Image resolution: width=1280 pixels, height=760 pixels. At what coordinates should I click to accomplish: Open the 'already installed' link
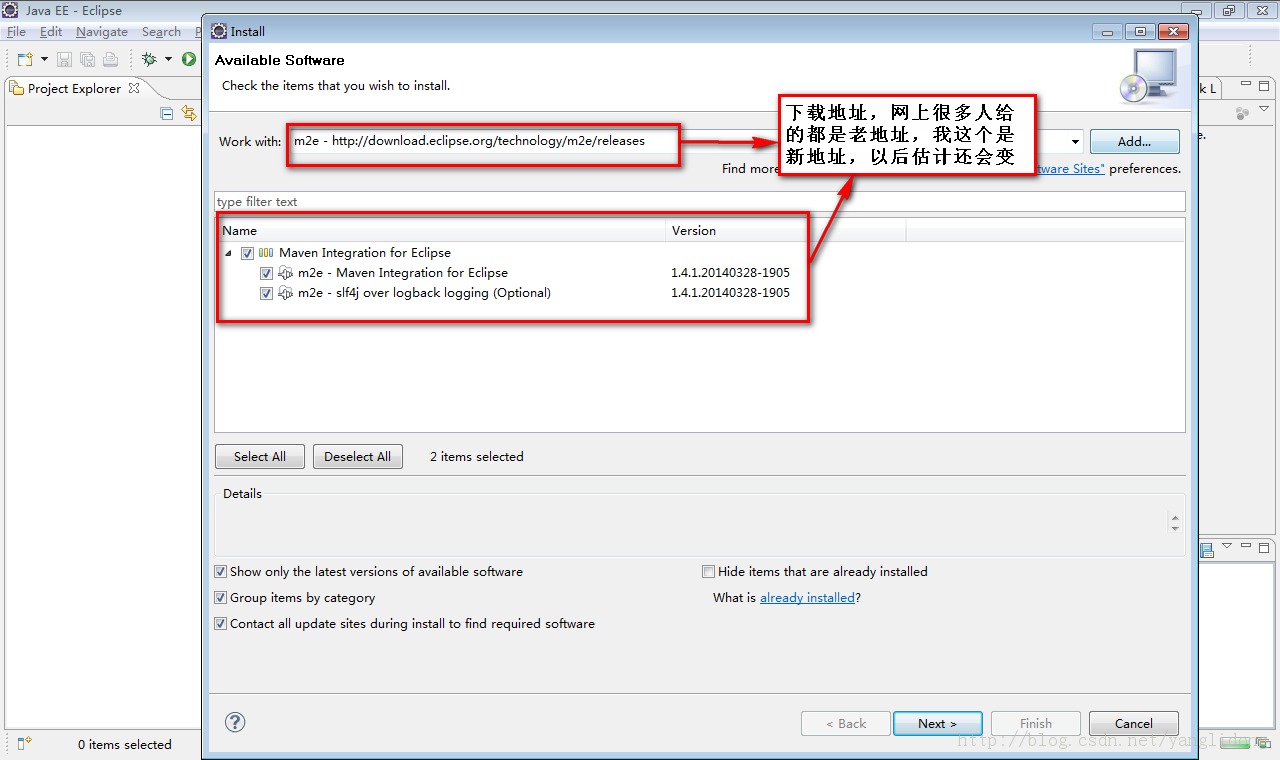coord(807,598)
